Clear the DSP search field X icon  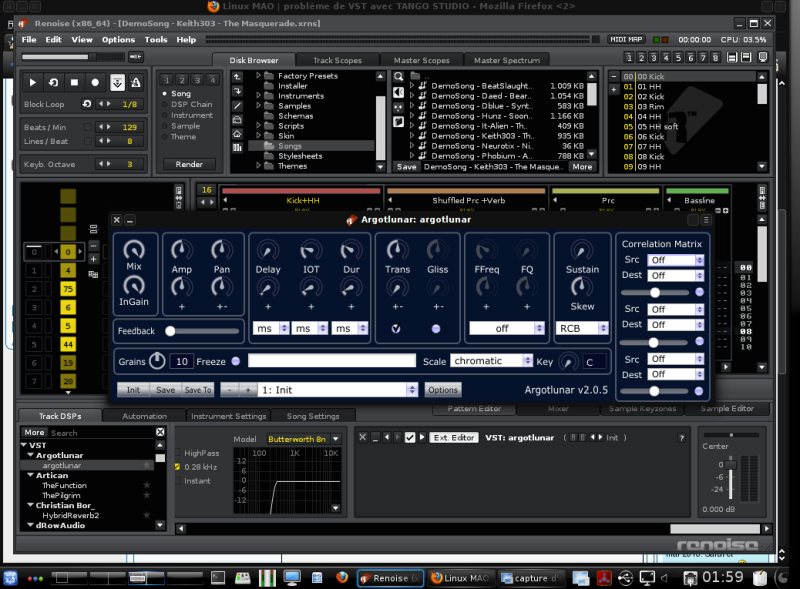point(160,432)
